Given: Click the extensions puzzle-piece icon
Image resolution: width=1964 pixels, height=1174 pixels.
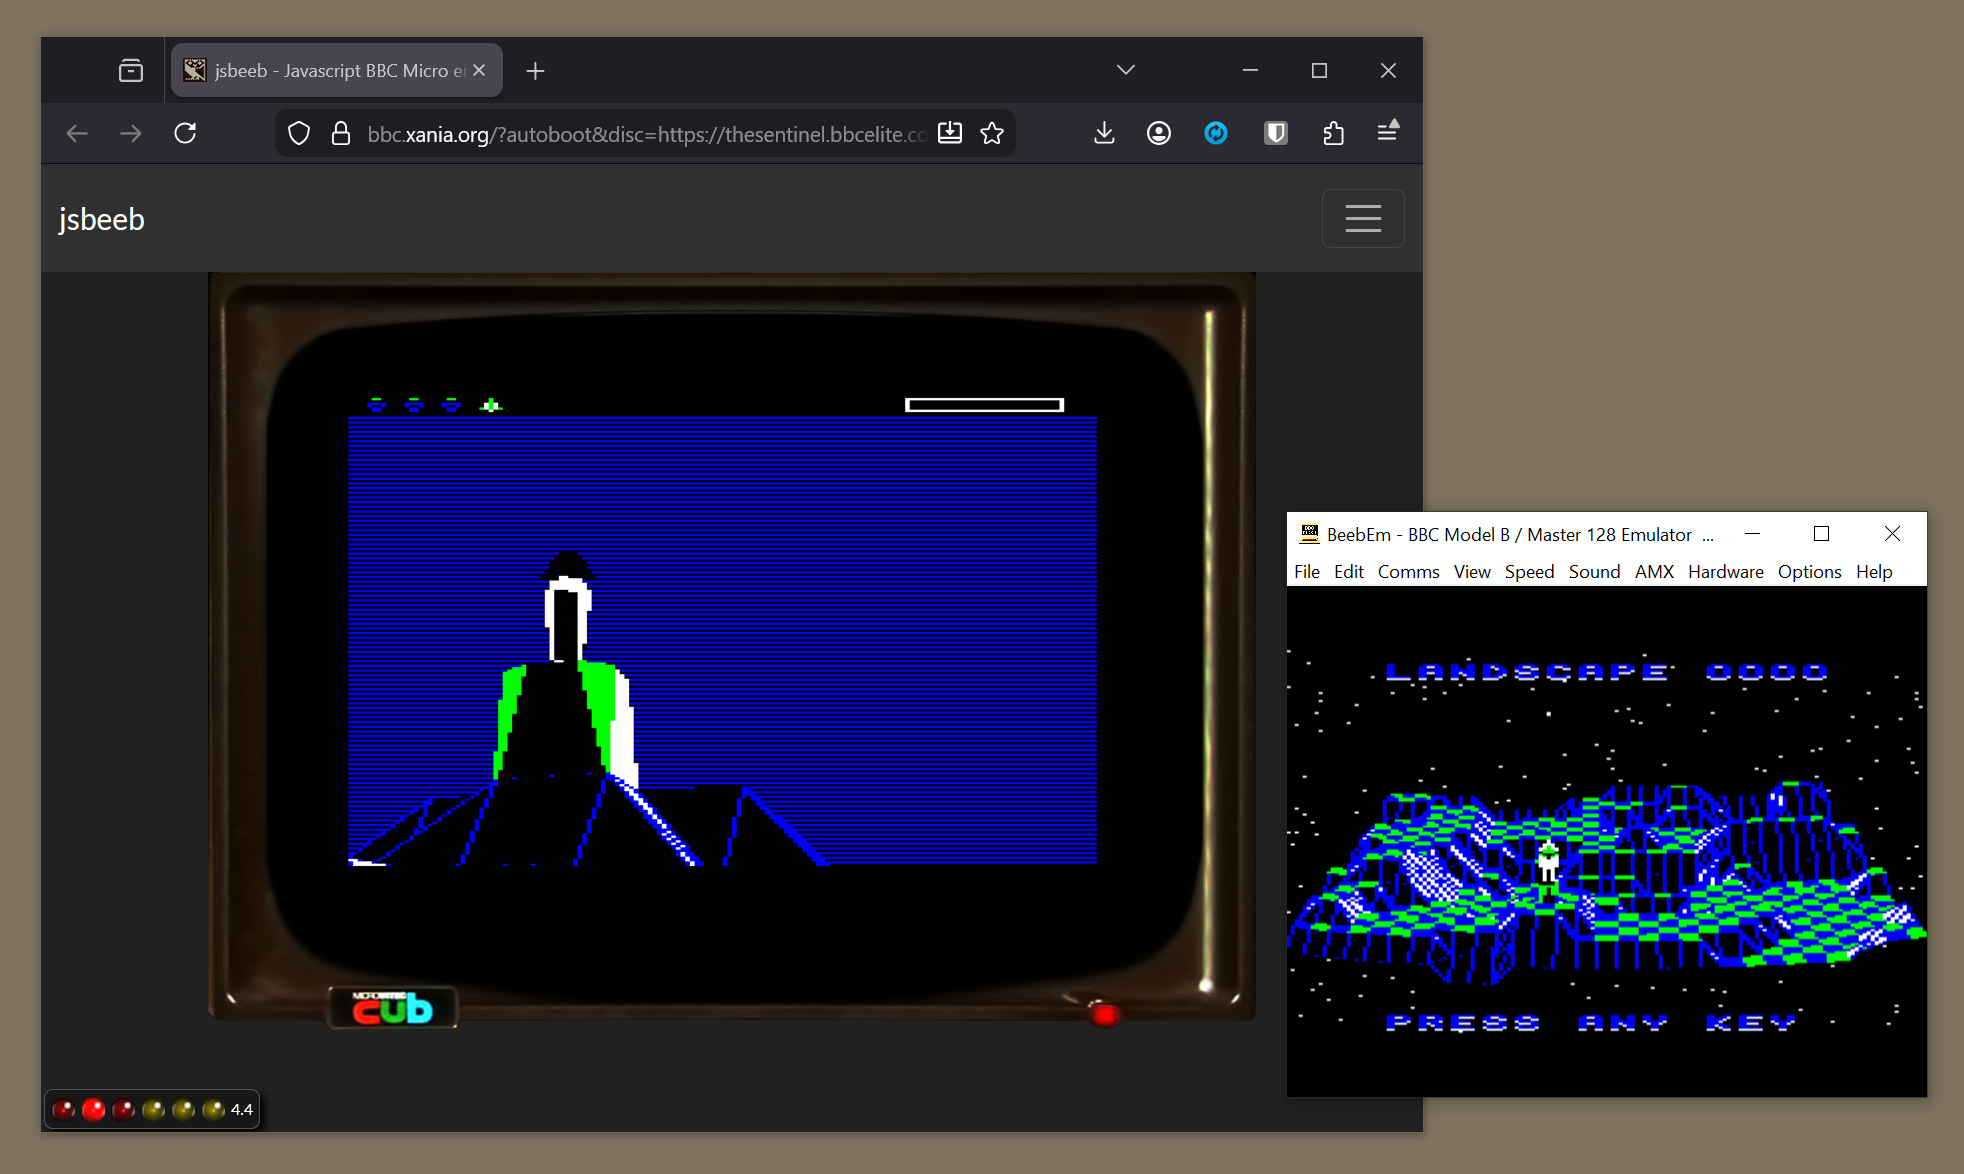Looking at the screenshot, I should click(1334, 133).
